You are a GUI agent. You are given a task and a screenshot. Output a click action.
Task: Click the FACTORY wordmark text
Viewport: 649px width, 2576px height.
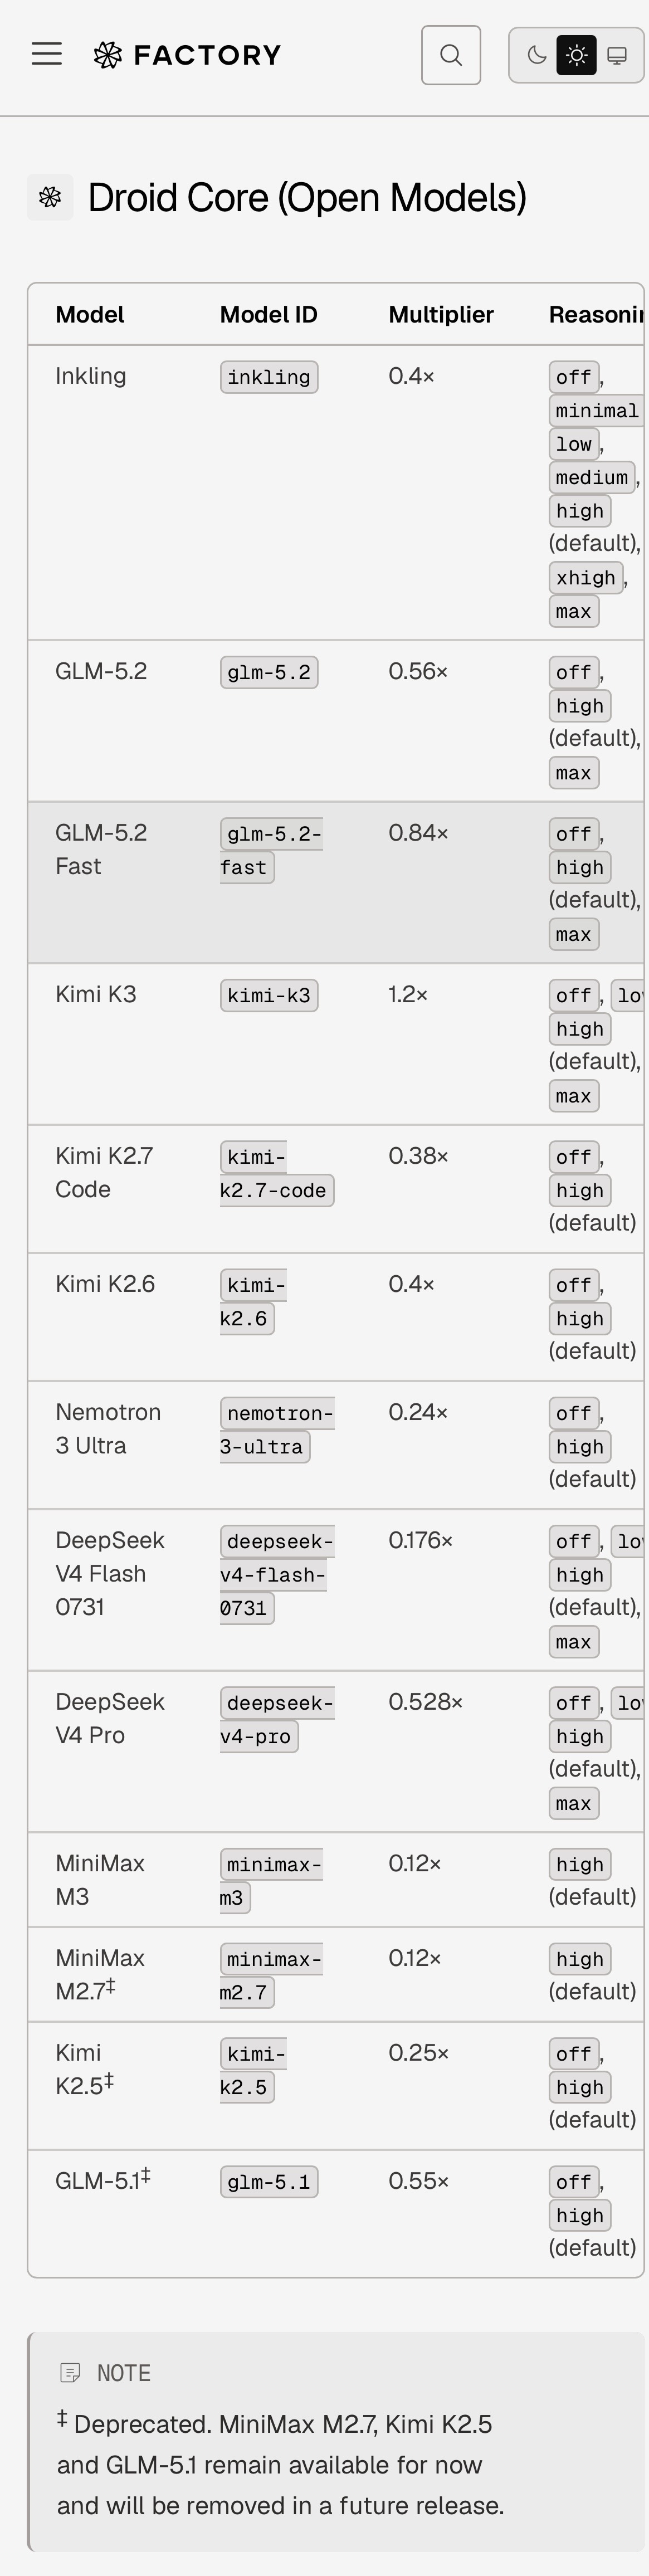pos(207,55)
